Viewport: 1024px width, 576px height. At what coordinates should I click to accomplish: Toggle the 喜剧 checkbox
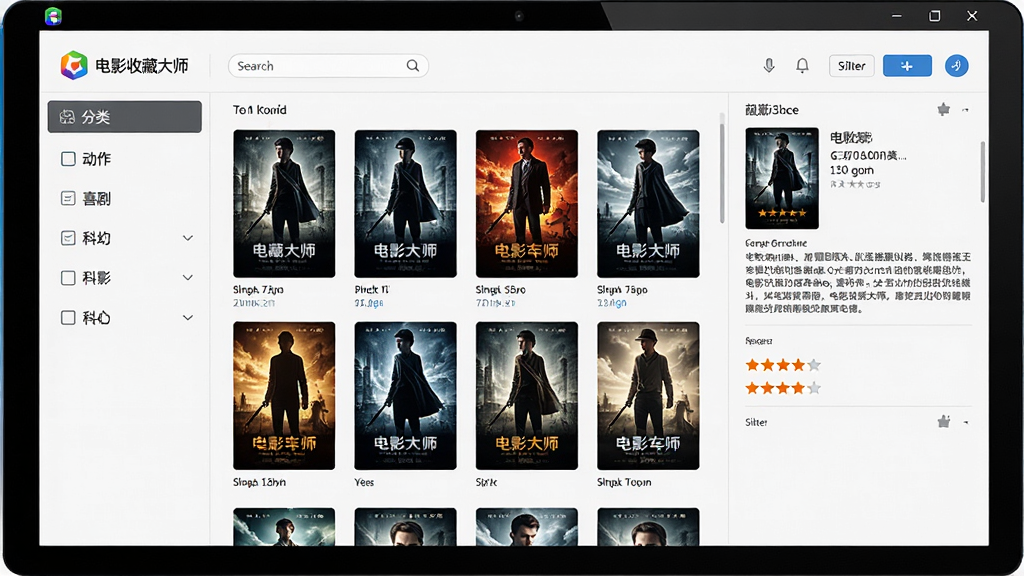pos(68,199)
